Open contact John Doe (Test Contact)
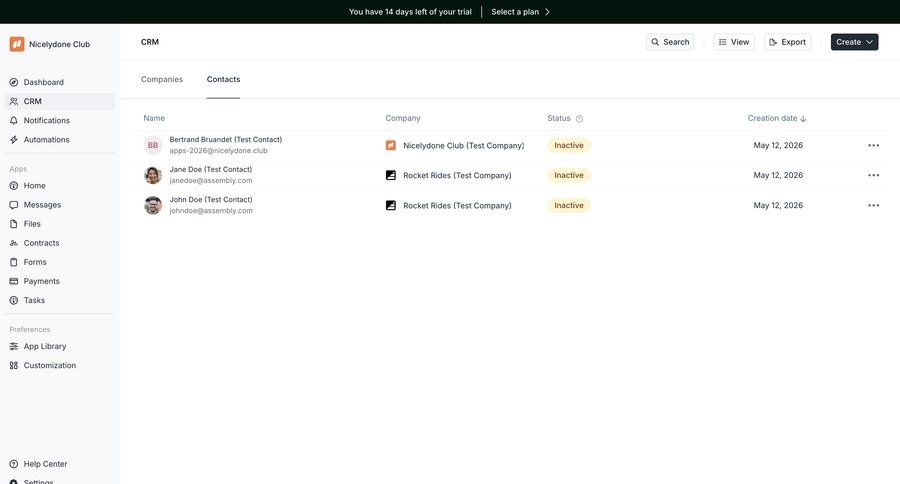Screen dimensions: 900x484 211,199
